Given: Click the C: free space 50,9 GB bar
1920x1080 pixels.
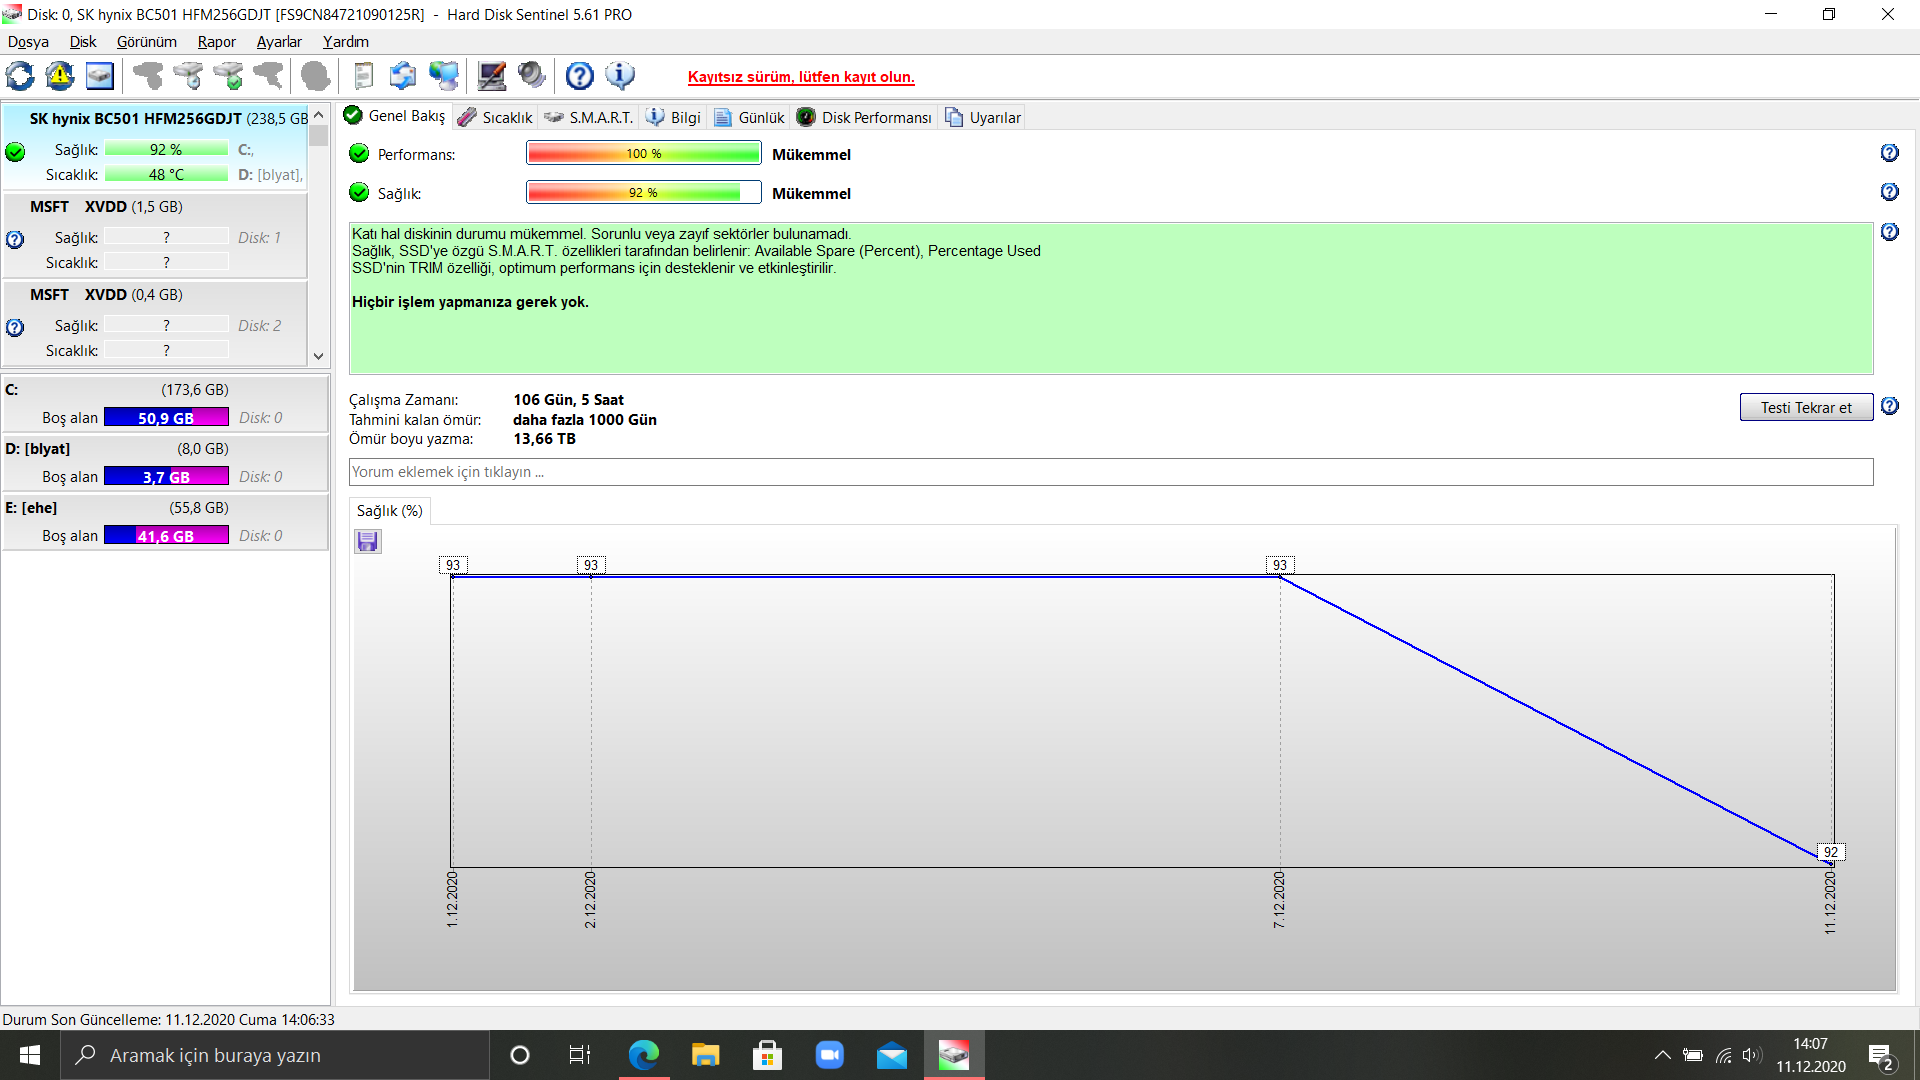Looking at the screenshot, I should click(x=166, y=418).
